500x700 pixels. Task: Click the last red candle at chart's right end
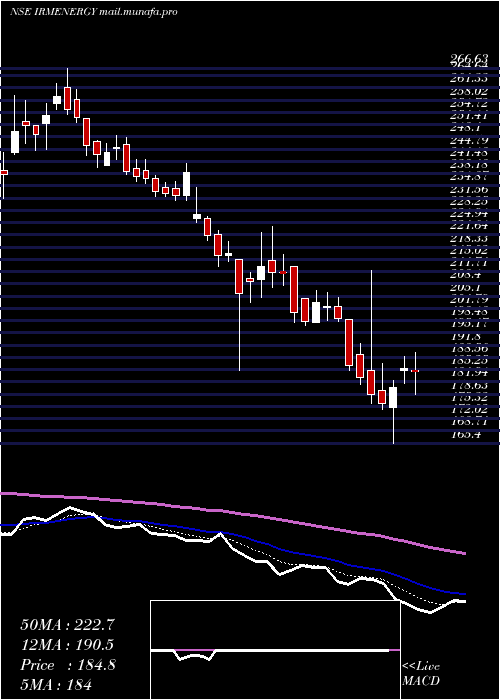(x=415, y=371)
